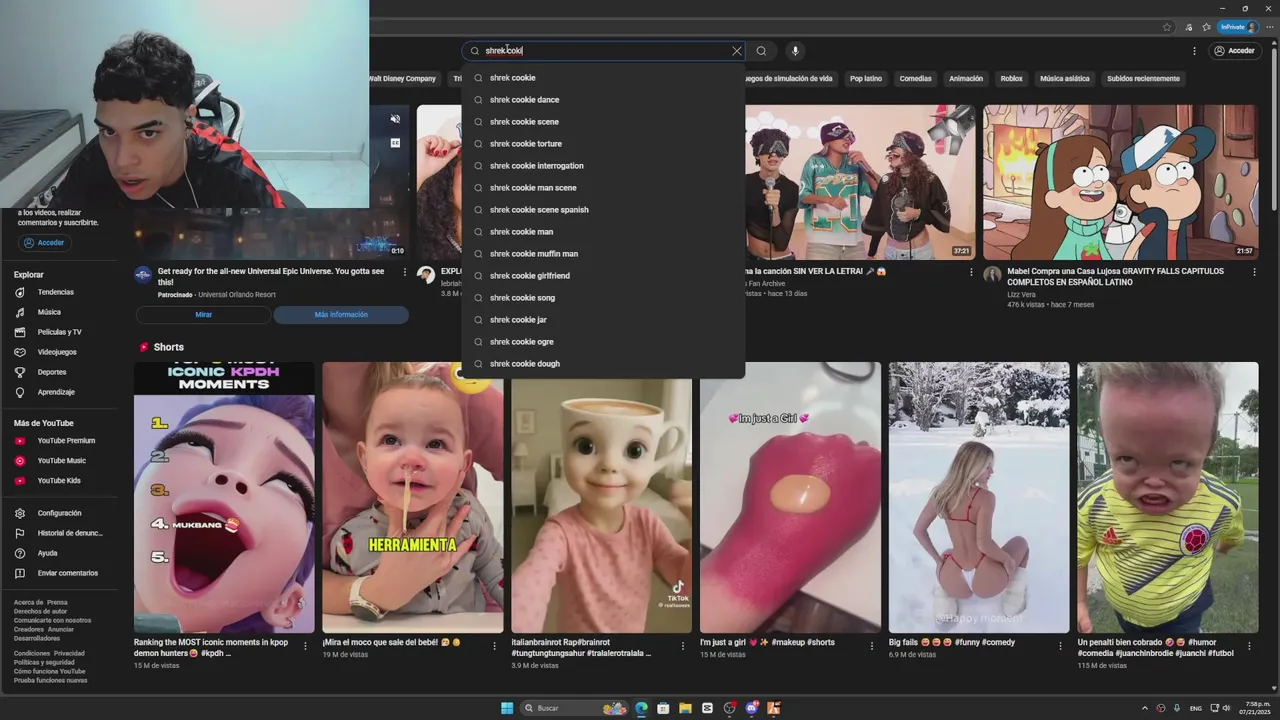
Task: Open the 'Derechos de autor' footer link
Action: coord(41,611)
